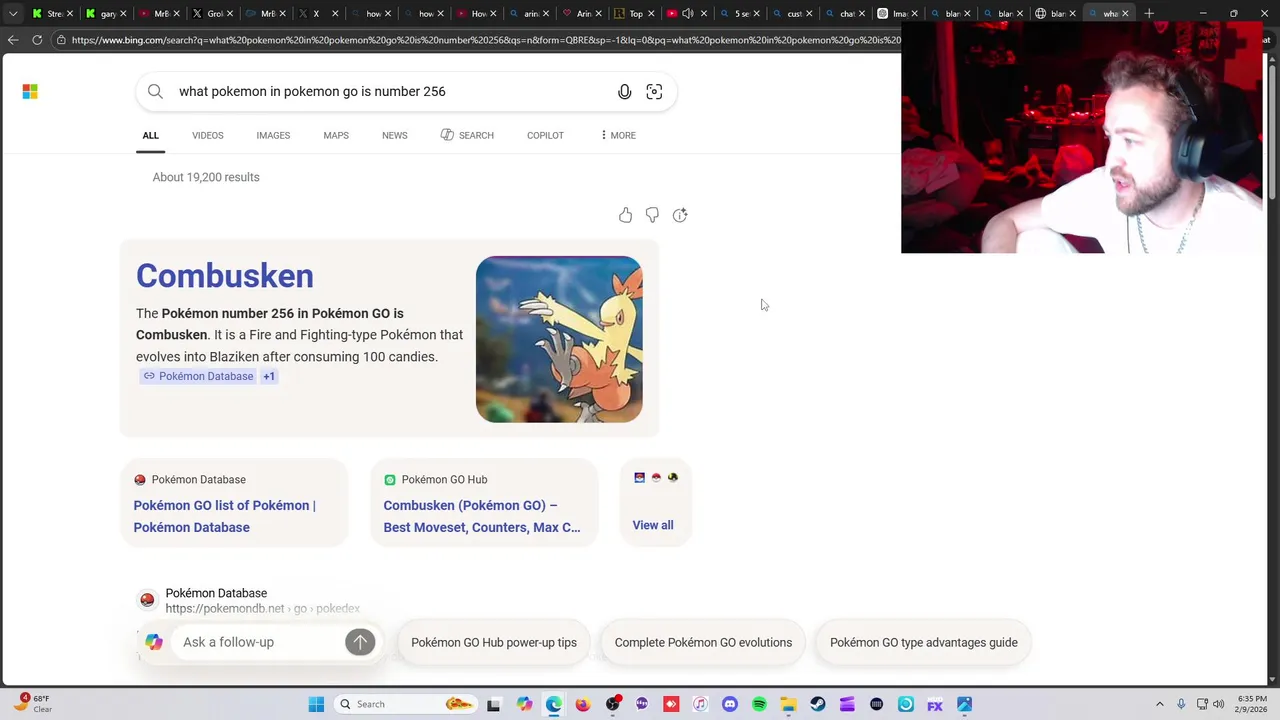Submit follow-up with the arrow button
Screen dimensions: 1280x720
click(x=360, y=642)
